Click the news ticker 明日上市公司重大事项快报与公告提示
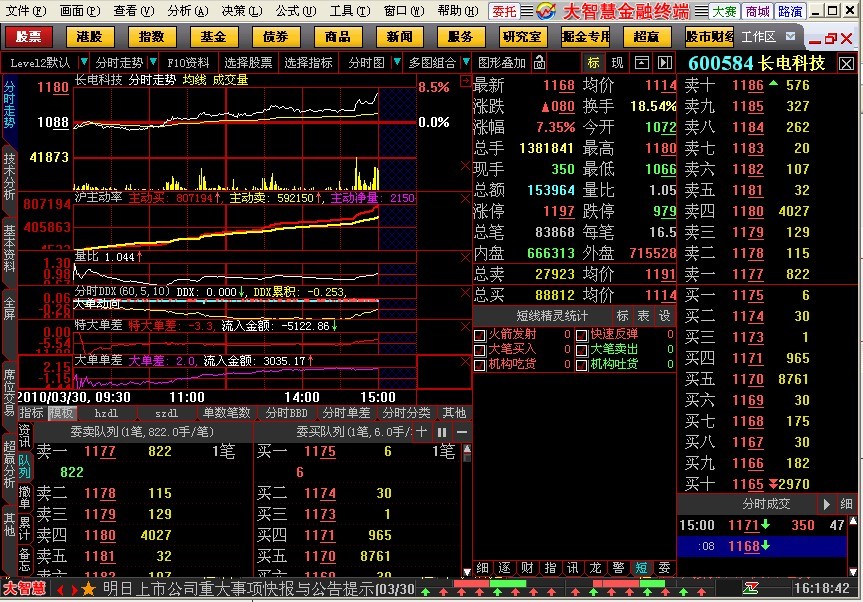This screenshot has width=863, height=602. (x=238, y=589)
